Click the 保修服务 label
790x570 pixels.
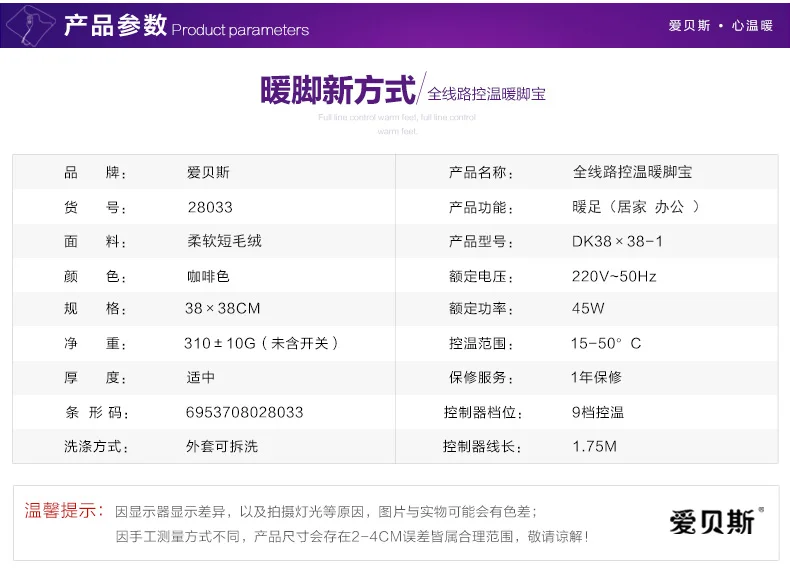pyautogui.click(x=481, y=377)
